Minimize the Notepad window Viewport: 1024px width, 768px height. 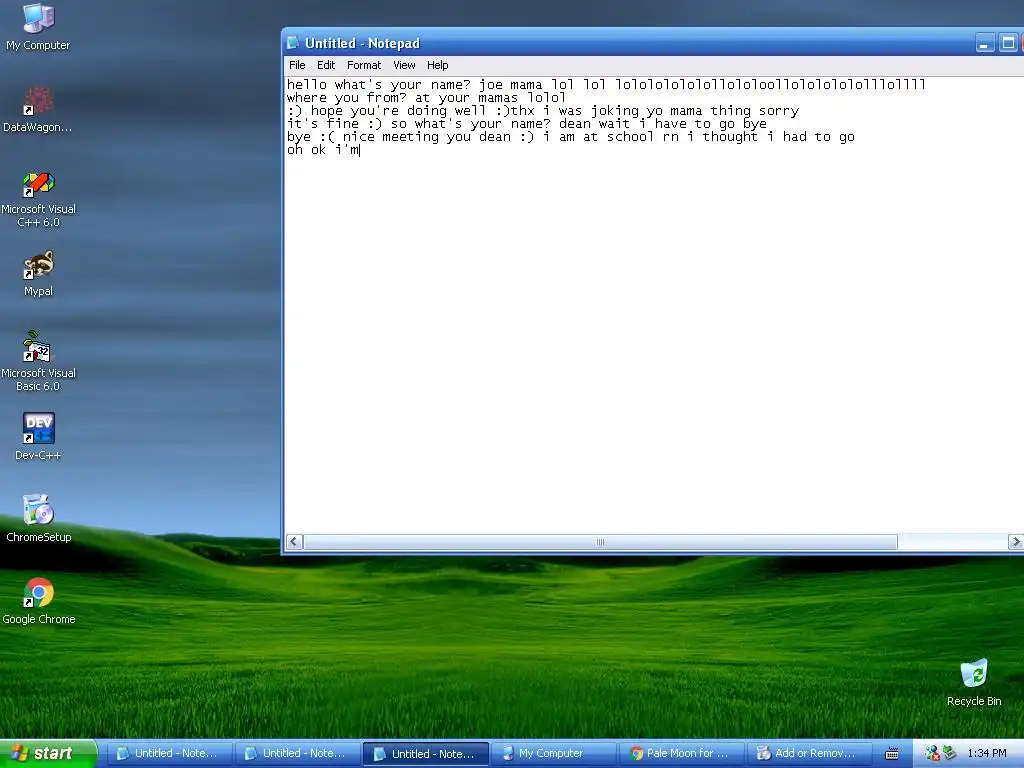pyautogui.click(x=985, y=43)
